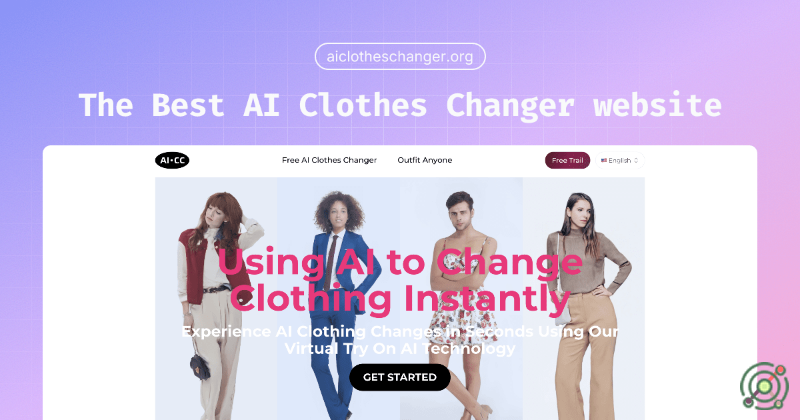Open the aiclotheschanger.org URL pill
800x420 pixels.
pyautogui.click(x=400, y=57)
